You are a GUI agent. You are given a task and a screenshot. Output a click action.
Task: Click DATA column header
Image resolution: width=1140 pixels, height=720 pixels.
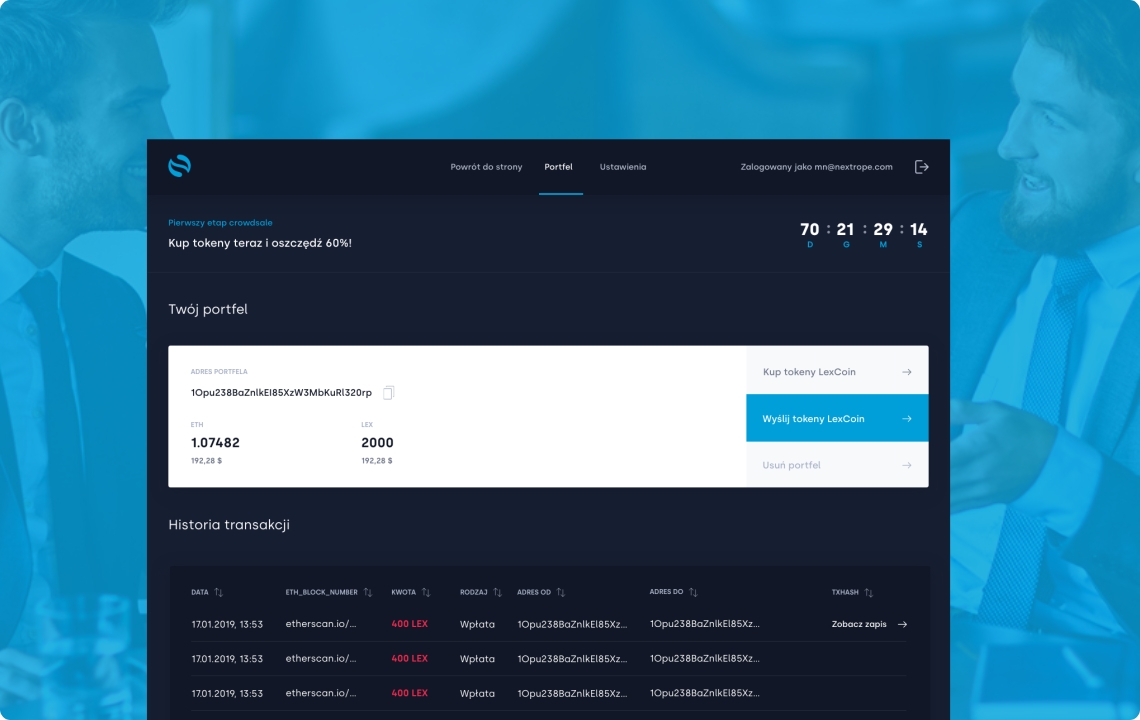click(200, 592)
